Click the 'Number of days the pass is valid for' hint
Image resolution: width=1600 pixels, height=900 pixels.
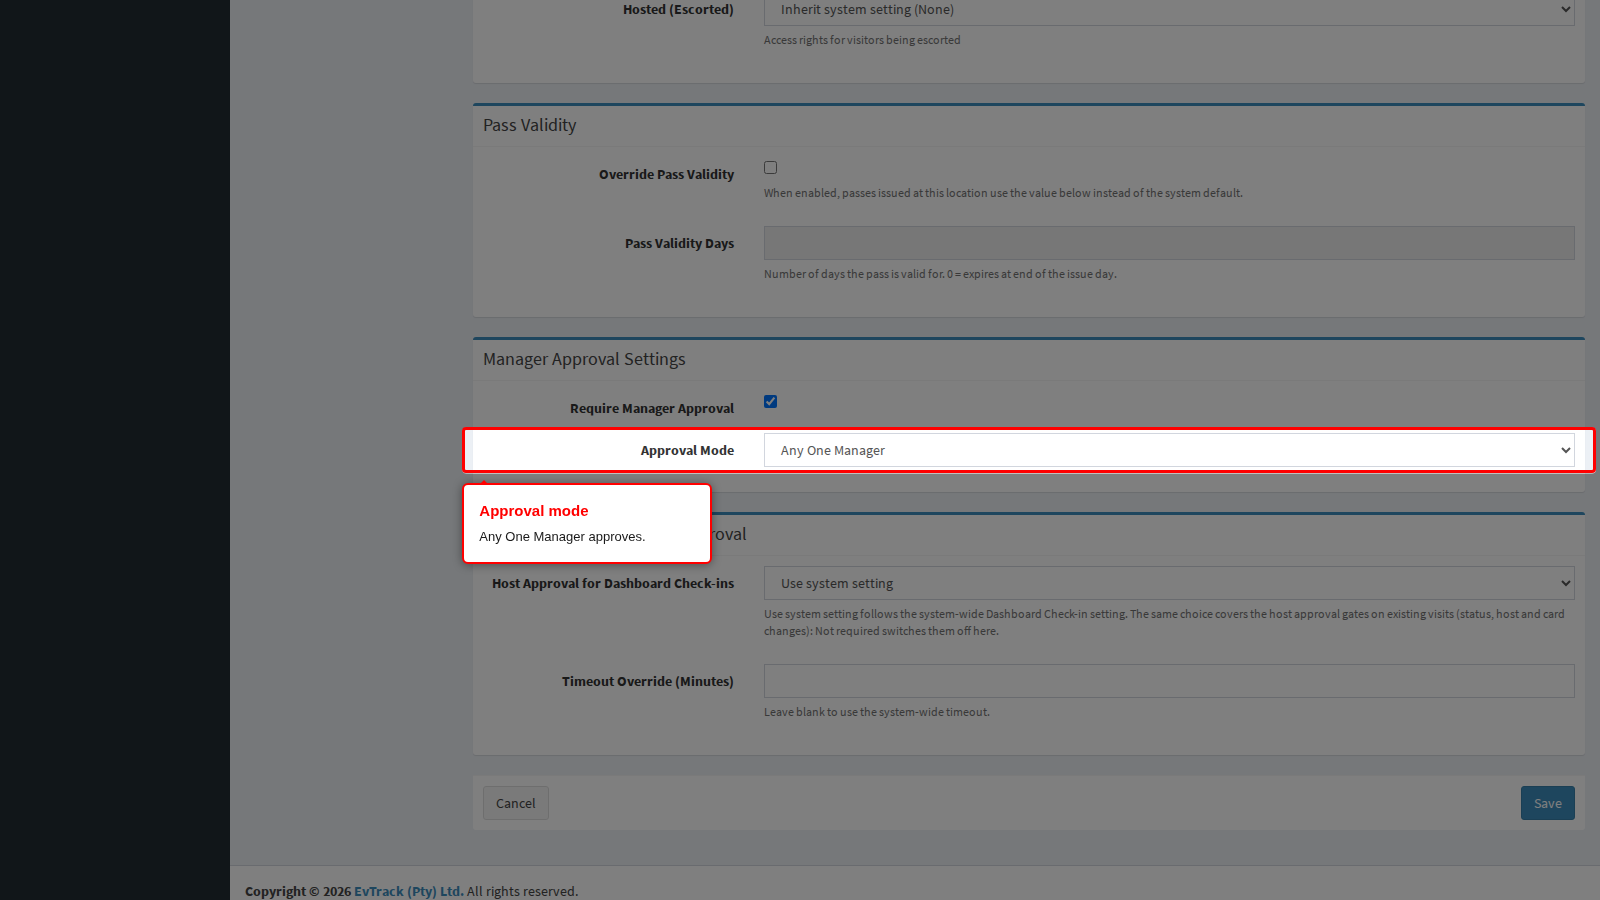pos(940,274)
